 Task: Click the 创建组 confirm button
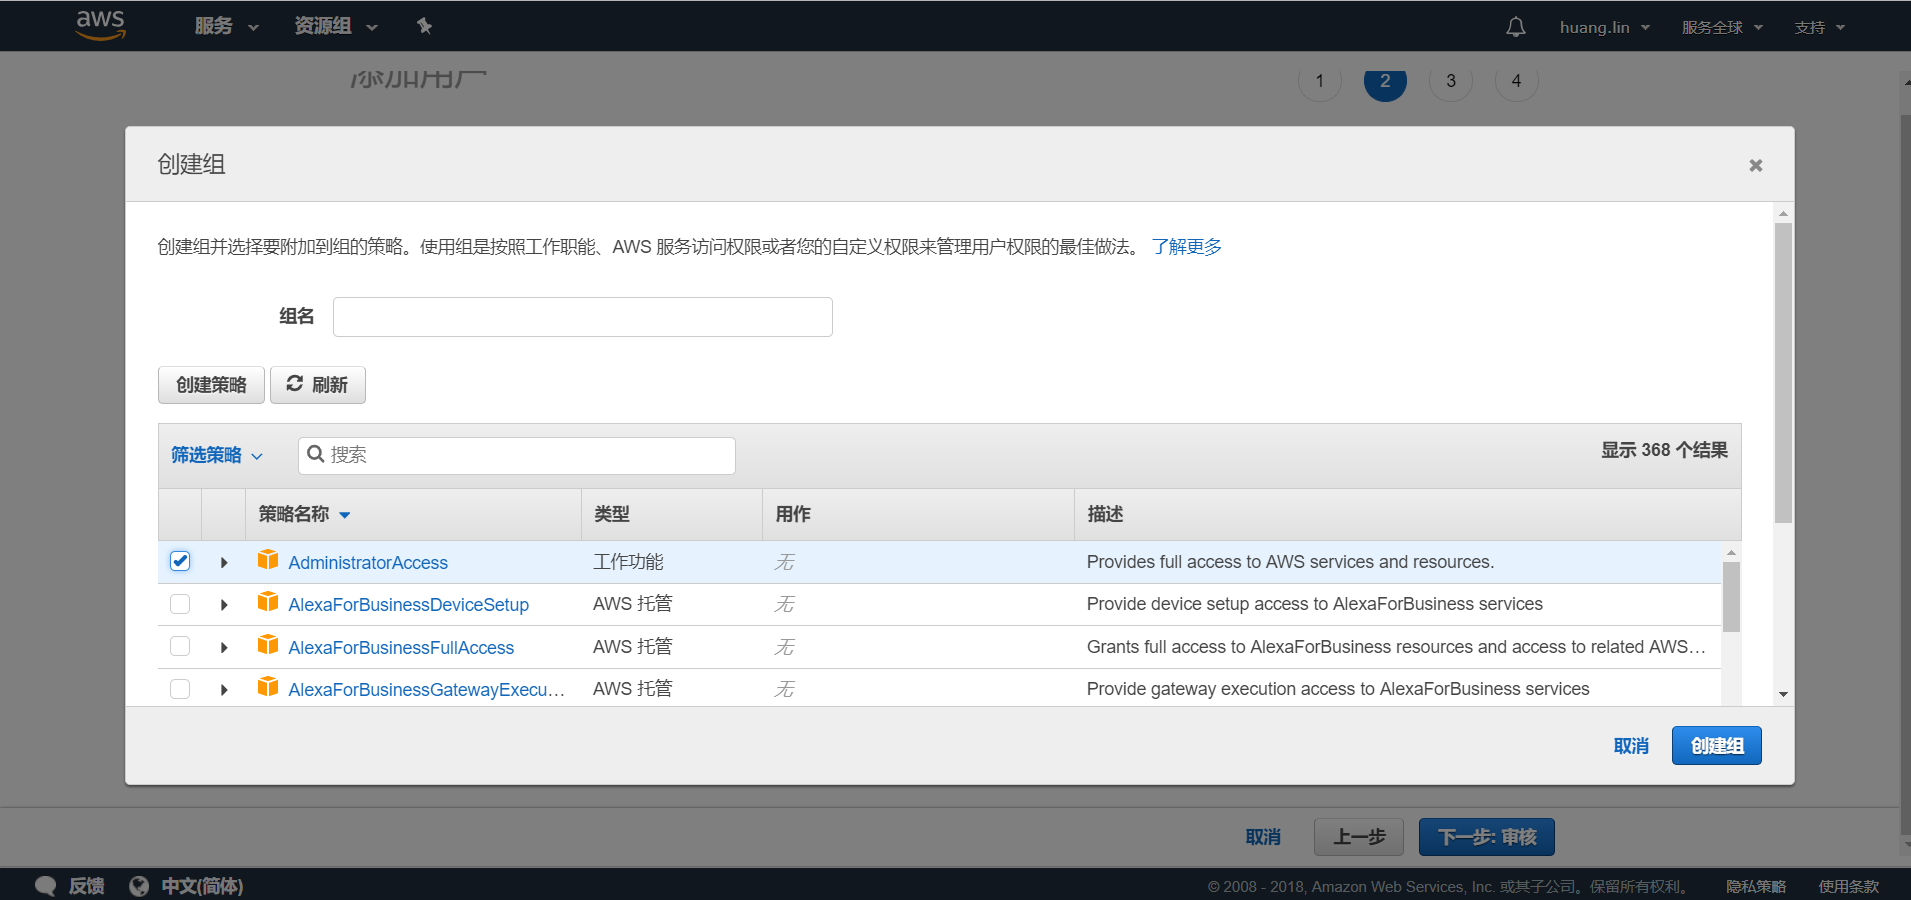coord(1716,746)
